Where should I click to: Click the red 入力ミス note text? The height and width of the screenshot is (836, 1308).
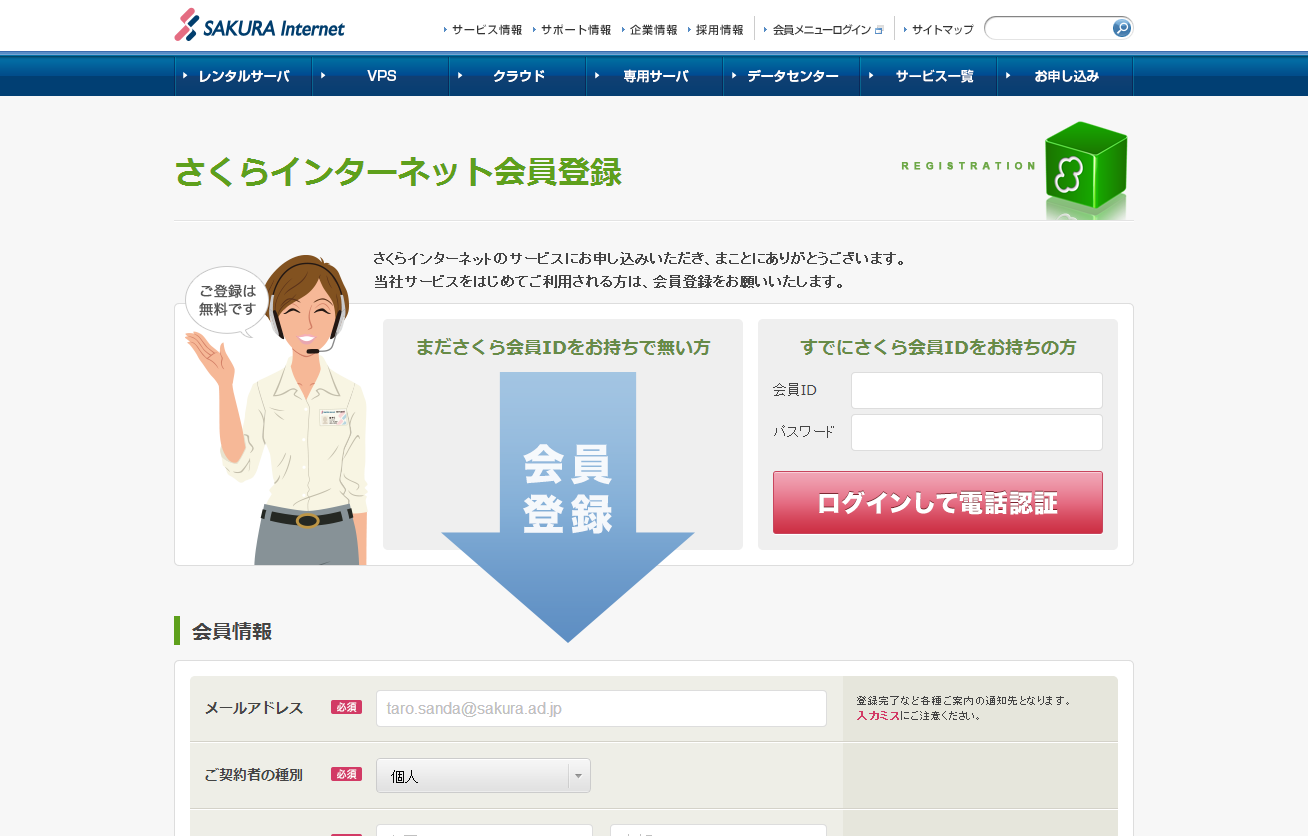point(878,716)
